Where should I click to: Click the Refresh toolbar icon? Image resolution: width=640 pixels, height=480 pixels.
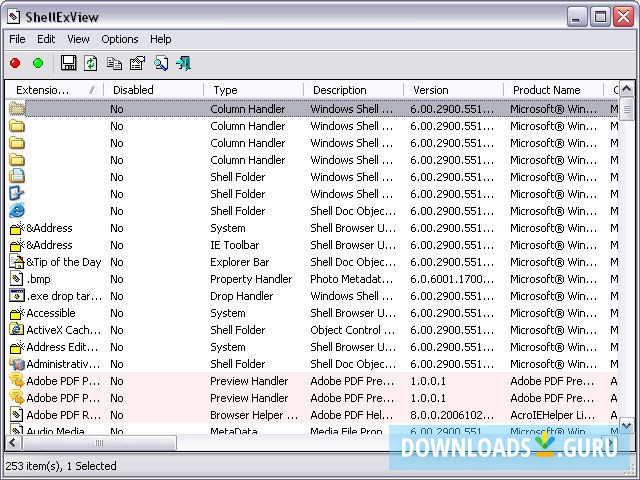[x=91, y=63]
